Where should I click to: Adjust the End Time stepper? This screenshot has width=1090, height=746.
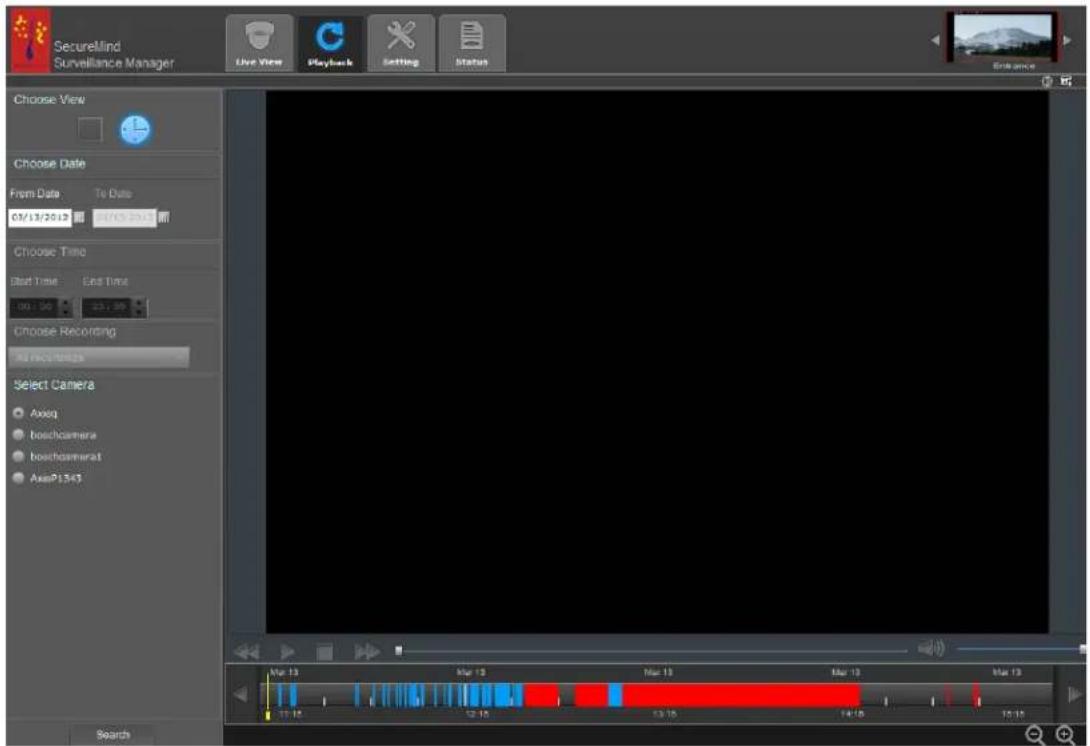tap(140, 307)
